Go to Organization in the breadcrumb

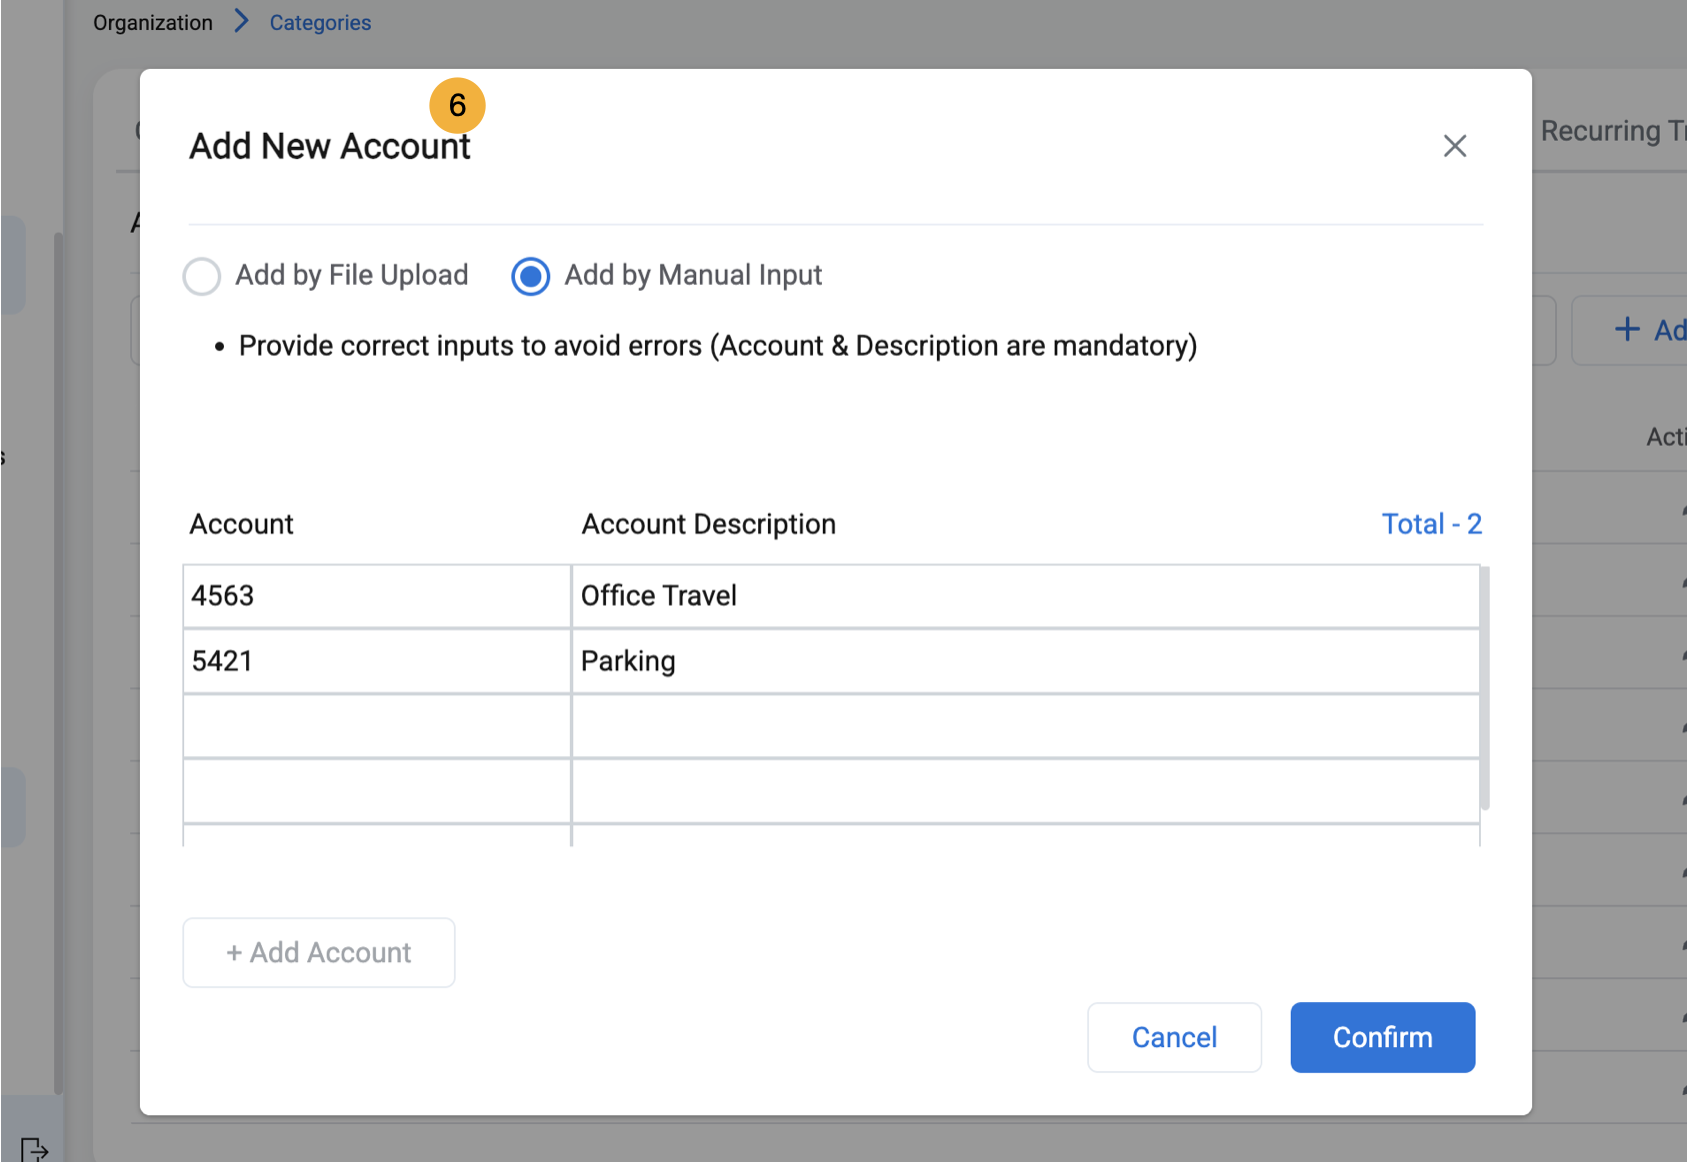(x=153, y=22)
